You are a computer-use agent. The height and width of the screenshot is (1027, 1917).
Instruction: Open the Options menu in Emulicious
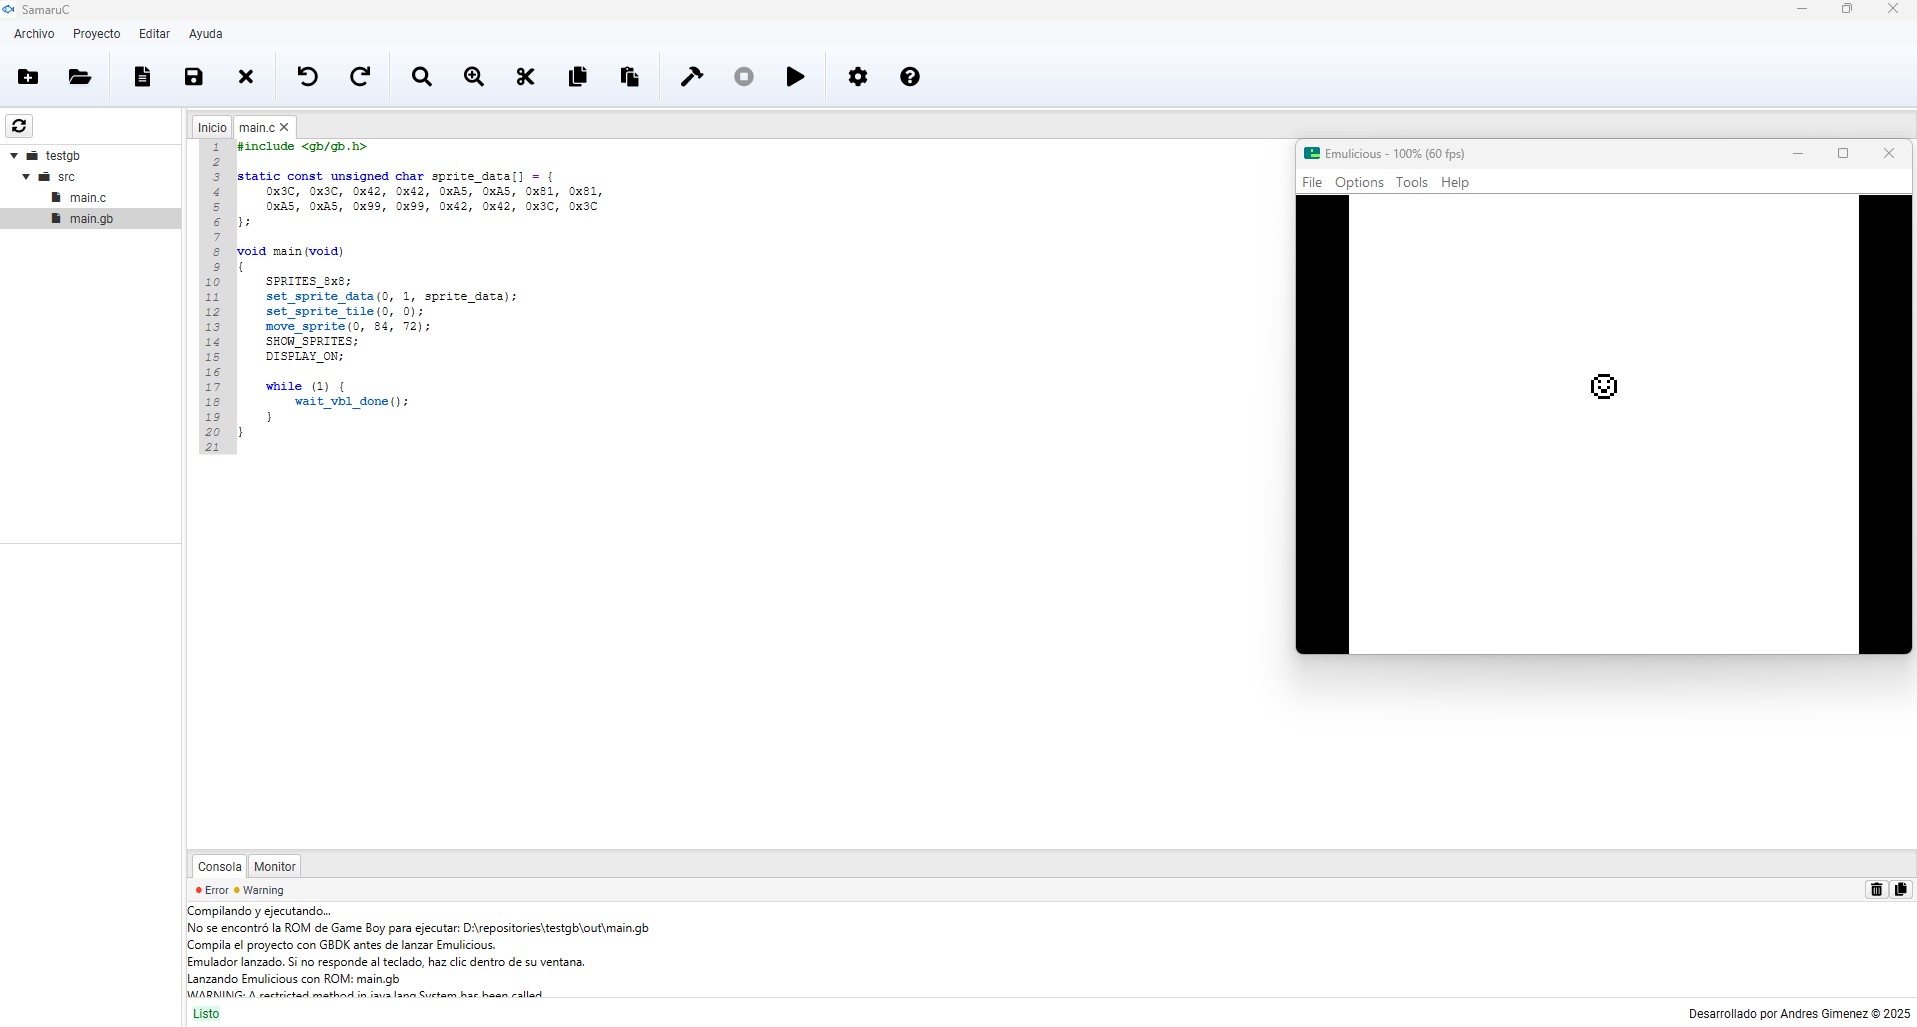pos(1359,182)
